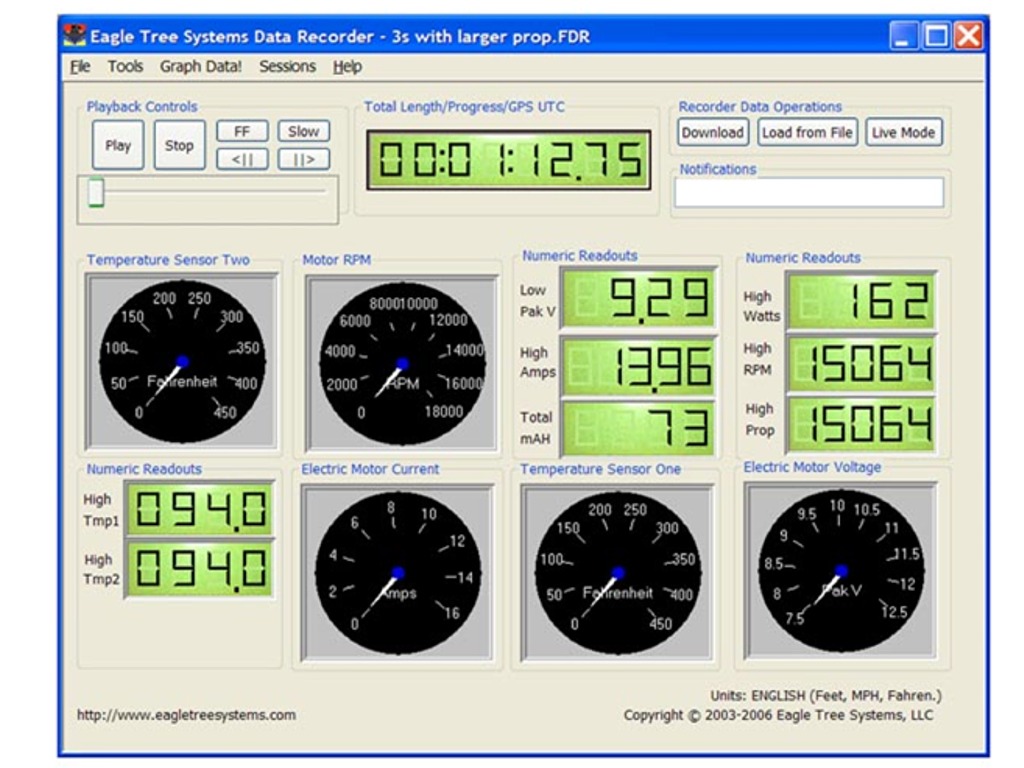Open the Sessions menu
The width and height of the screenshot is (1024, 768).
287,67
